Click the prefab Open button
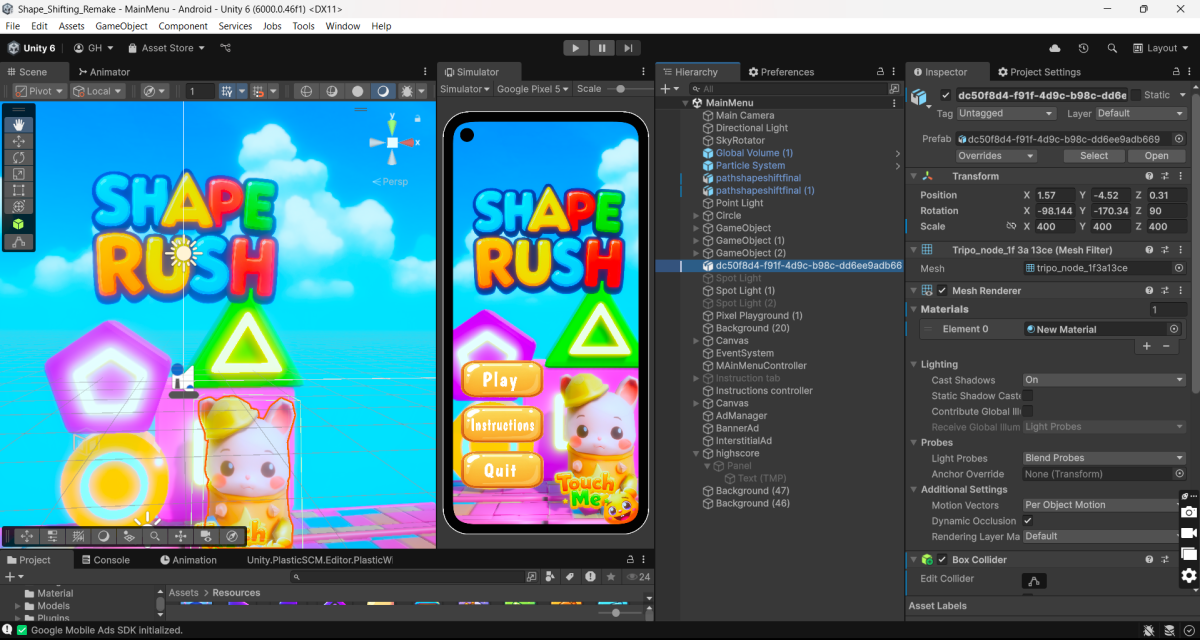This screenshot has height=640, width=1200. [x=1156, y=156]
